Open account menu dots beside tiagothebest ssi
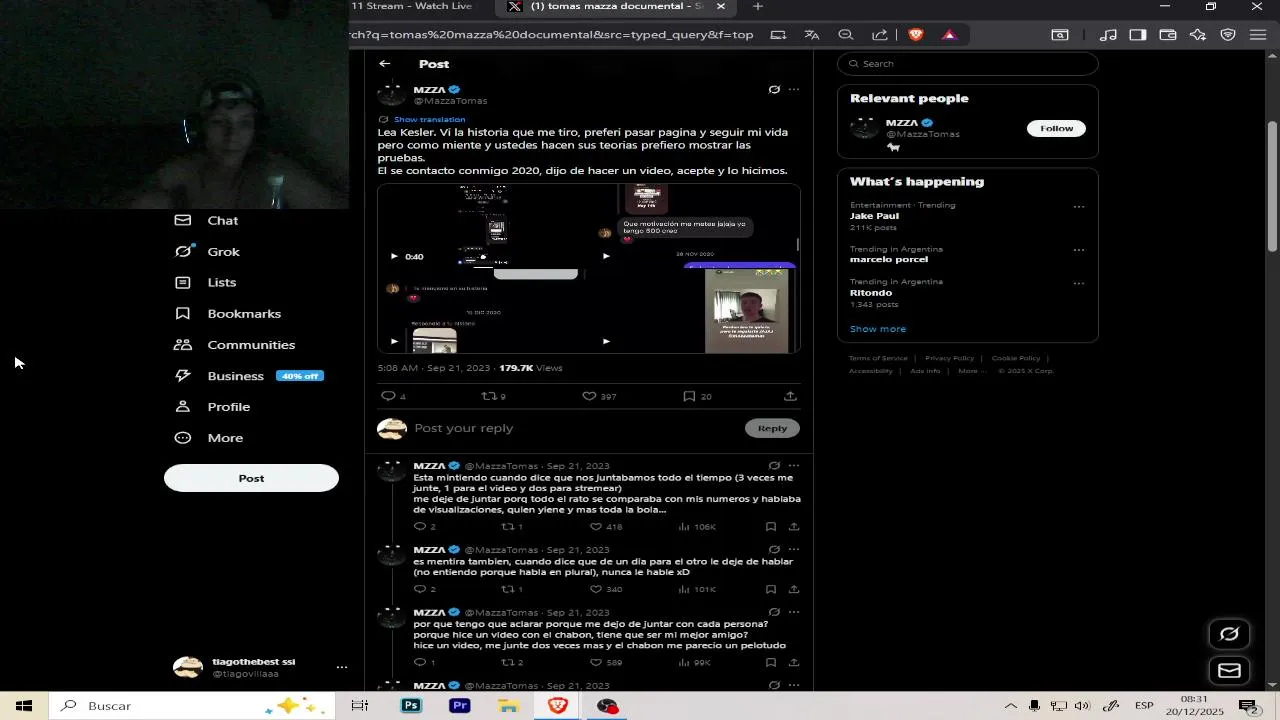 (341, 667)
